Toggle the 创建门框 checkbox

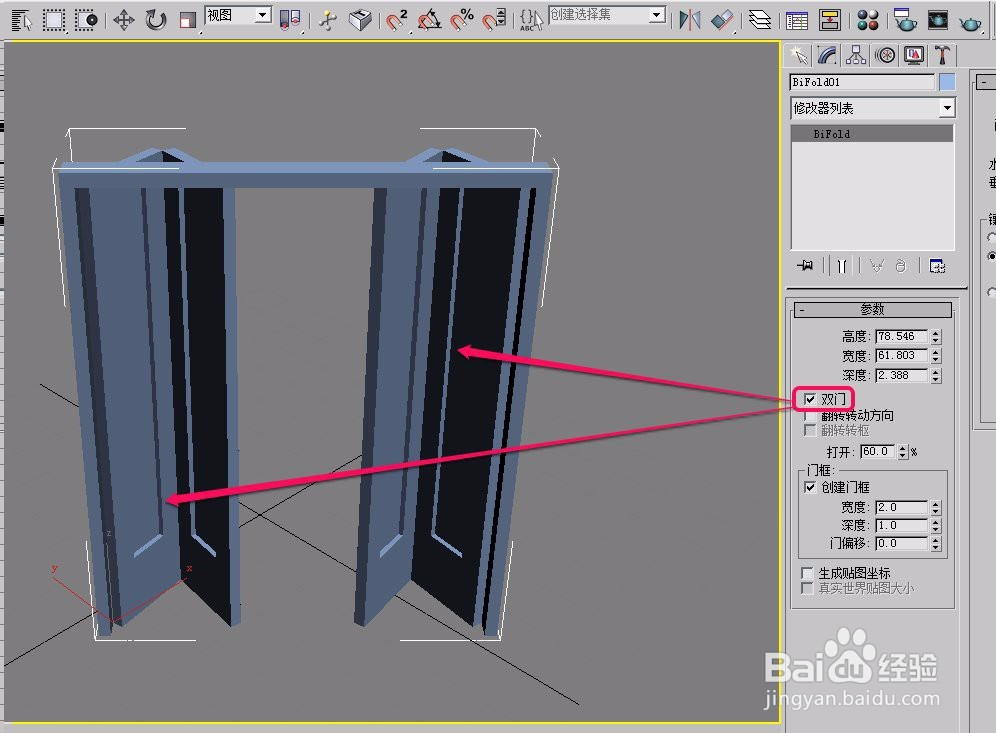[x=810, y=487]
